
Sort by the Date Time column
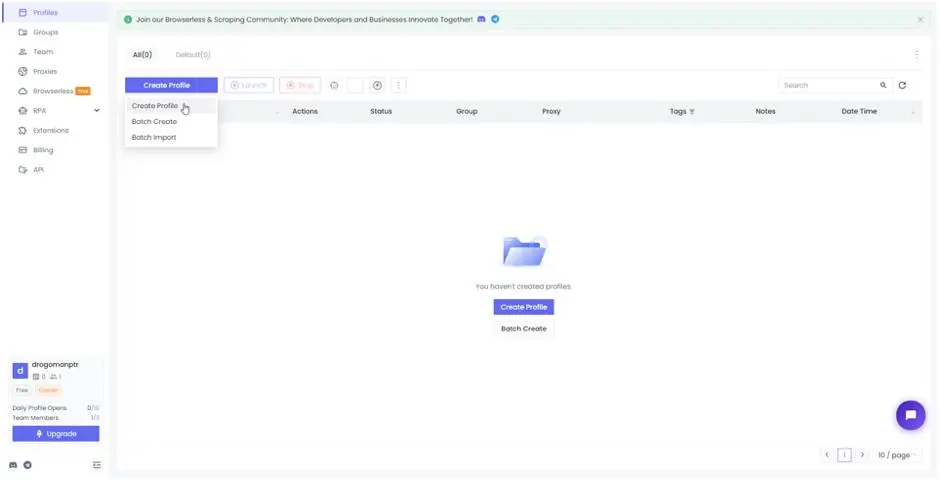point(859,111)
